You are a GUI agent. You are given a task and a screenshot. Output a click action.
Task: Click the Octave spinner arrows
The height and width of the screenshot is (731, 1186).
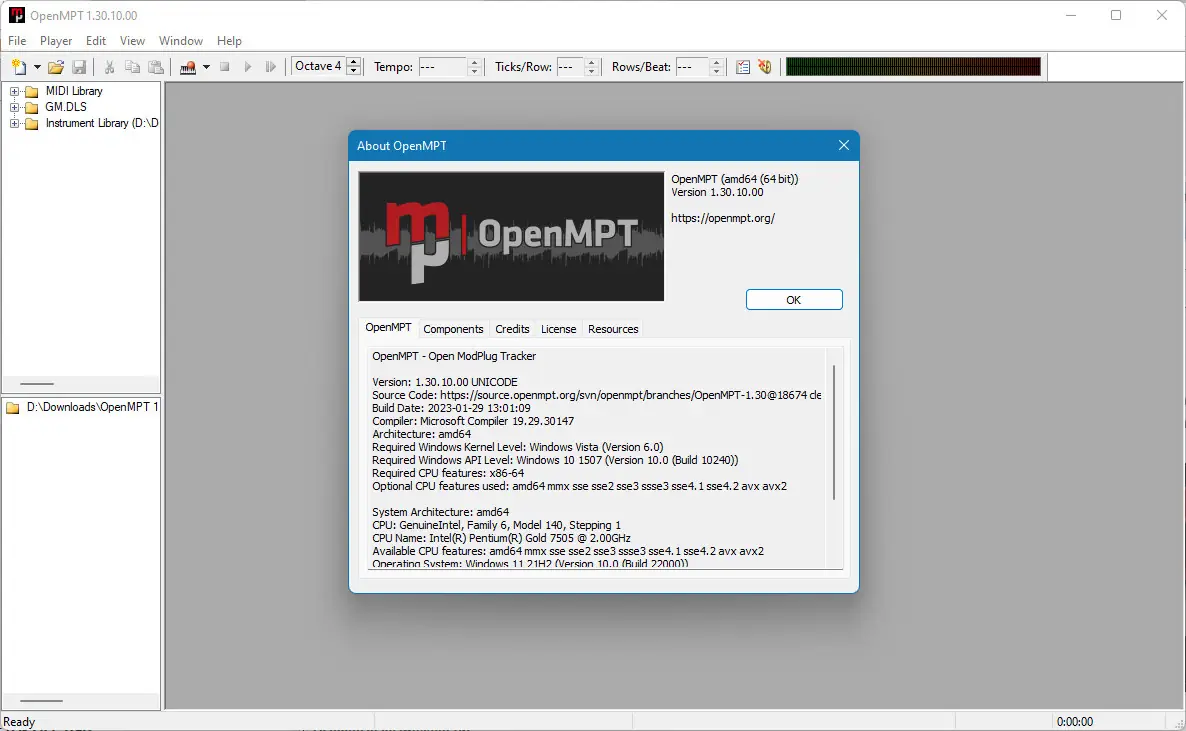tap(353, 67)
